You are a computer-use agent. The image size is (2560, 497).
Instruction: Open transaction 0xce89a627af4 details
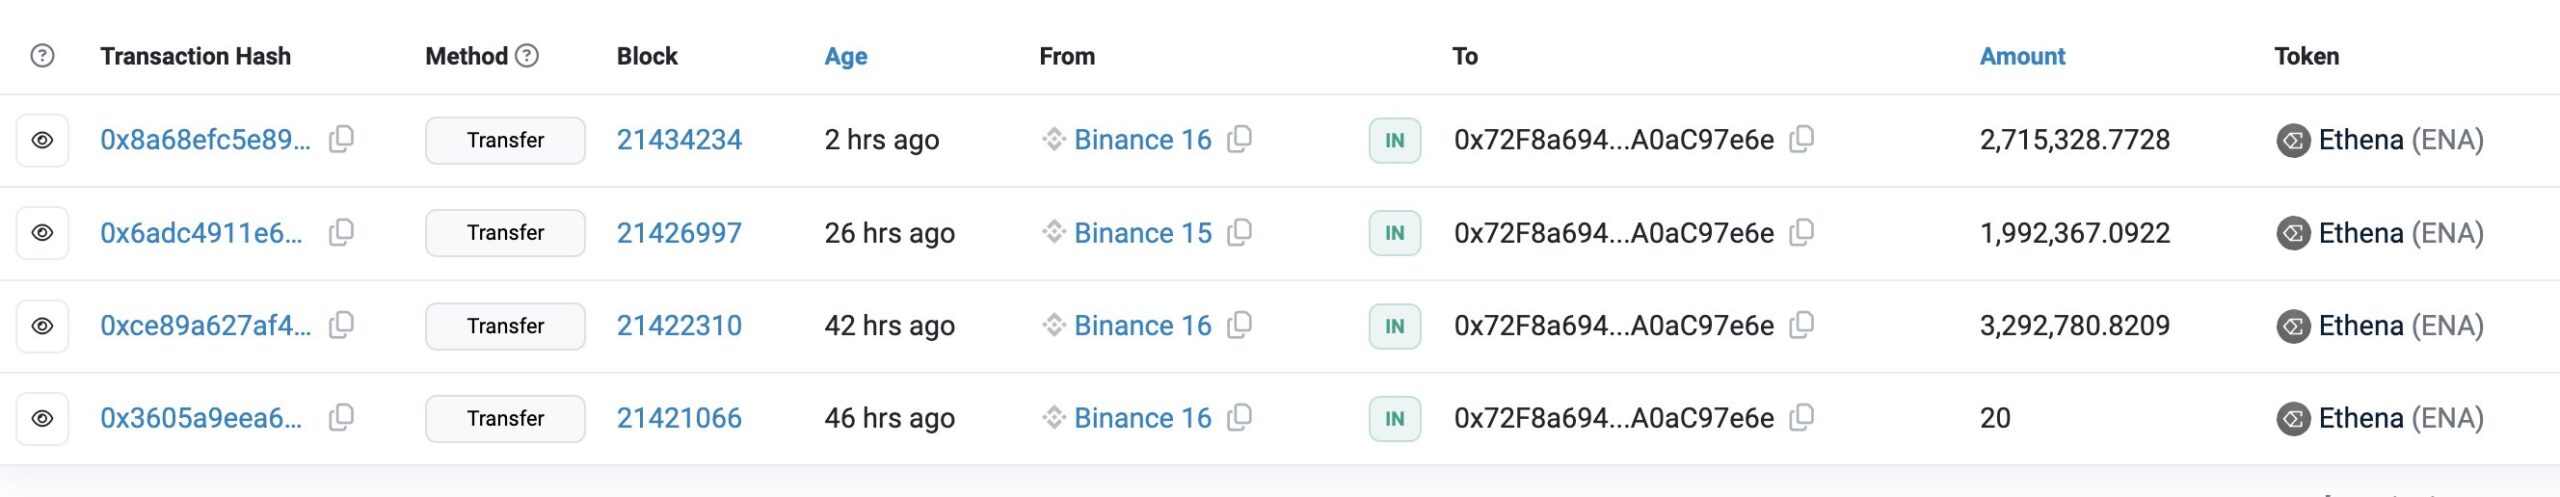pos(205,325)
